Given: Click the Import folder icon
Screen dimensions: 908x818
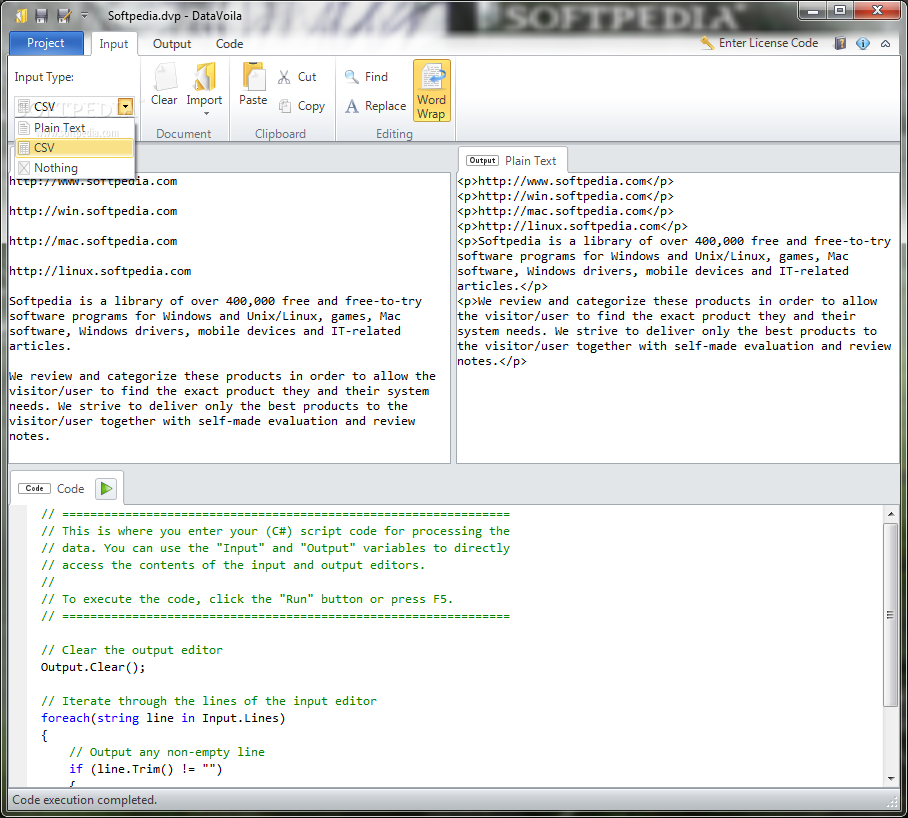Looking at the screenshot, I should pos(204,78).
